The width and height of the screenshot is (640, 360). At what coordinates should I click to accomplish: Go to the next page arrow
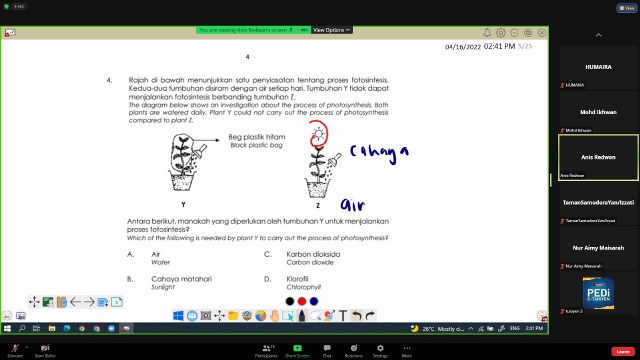coord(89,302)
